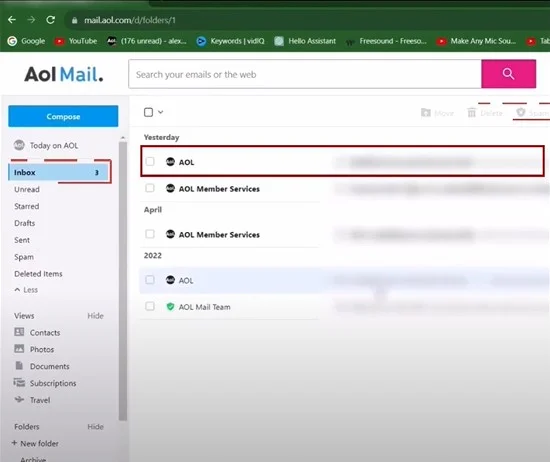Tick the select-all checkbox in the toolbar
Screen dimensions: 550x462
(148, 112)
